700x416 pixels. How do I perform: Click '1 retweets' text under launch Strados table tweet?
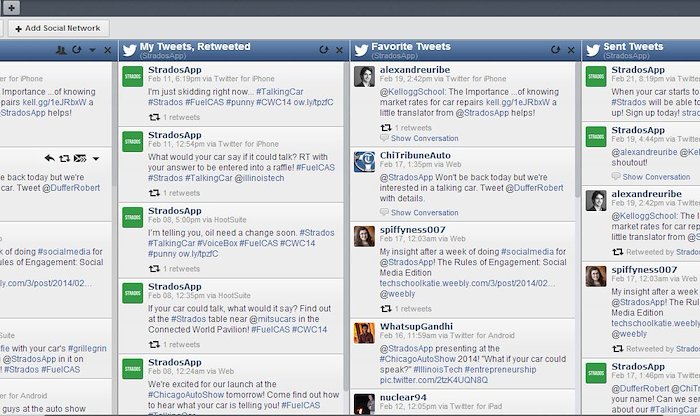181,345
